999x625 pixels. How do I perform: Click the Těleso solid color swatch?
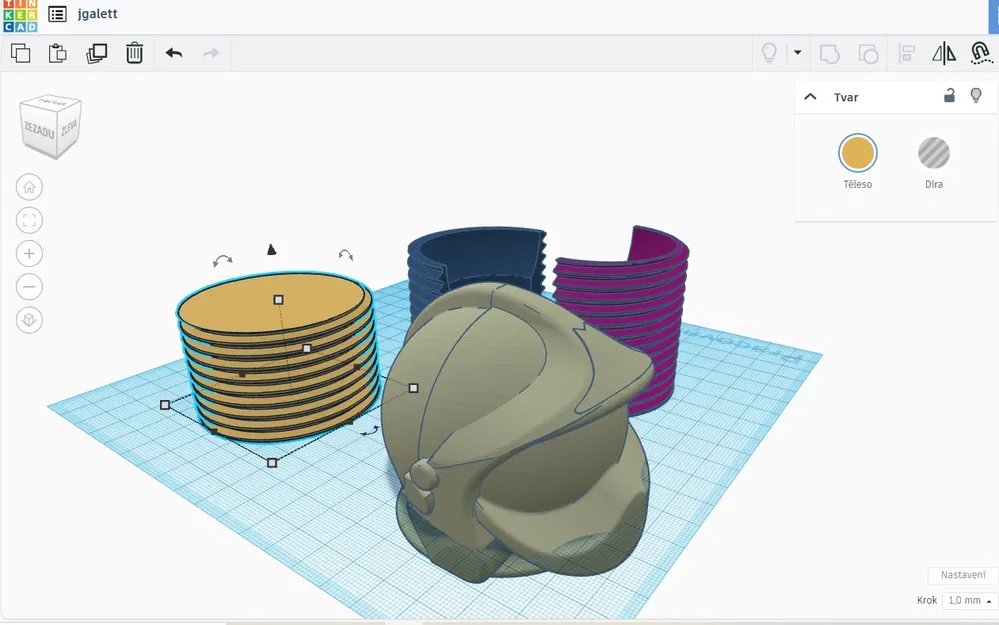pyautogui.click(x=858, y=154)
